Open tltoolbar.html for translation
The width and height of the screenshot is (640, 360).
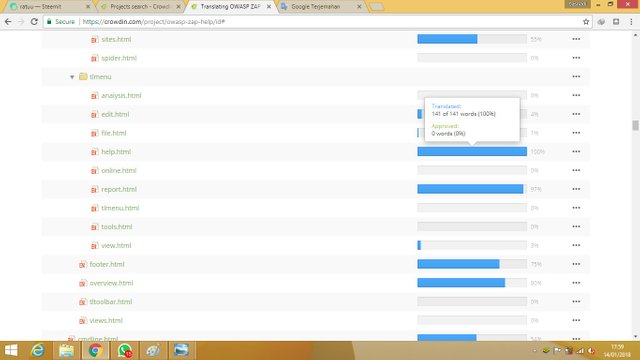tap(111, 302)
